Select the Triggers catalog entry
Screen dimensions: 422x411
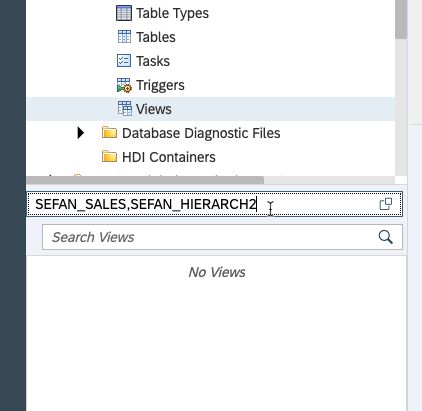pyautogui.click(x=160, y=85)
